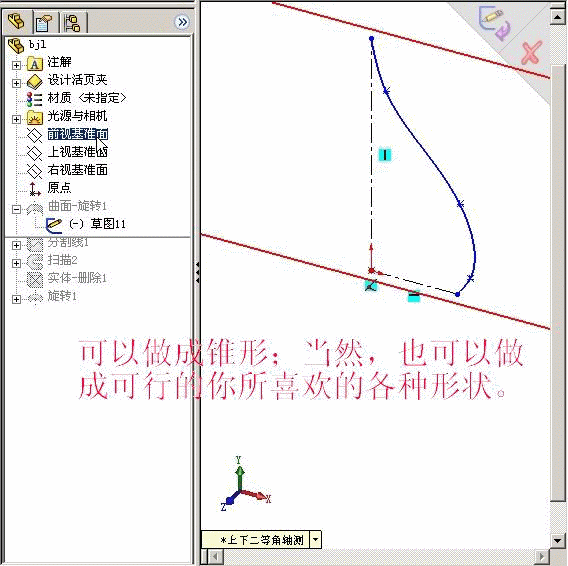The width and height of the screenshot is (568, 566).
Task: Select 前视基准面 in the tree
Action: coord(78,134)
